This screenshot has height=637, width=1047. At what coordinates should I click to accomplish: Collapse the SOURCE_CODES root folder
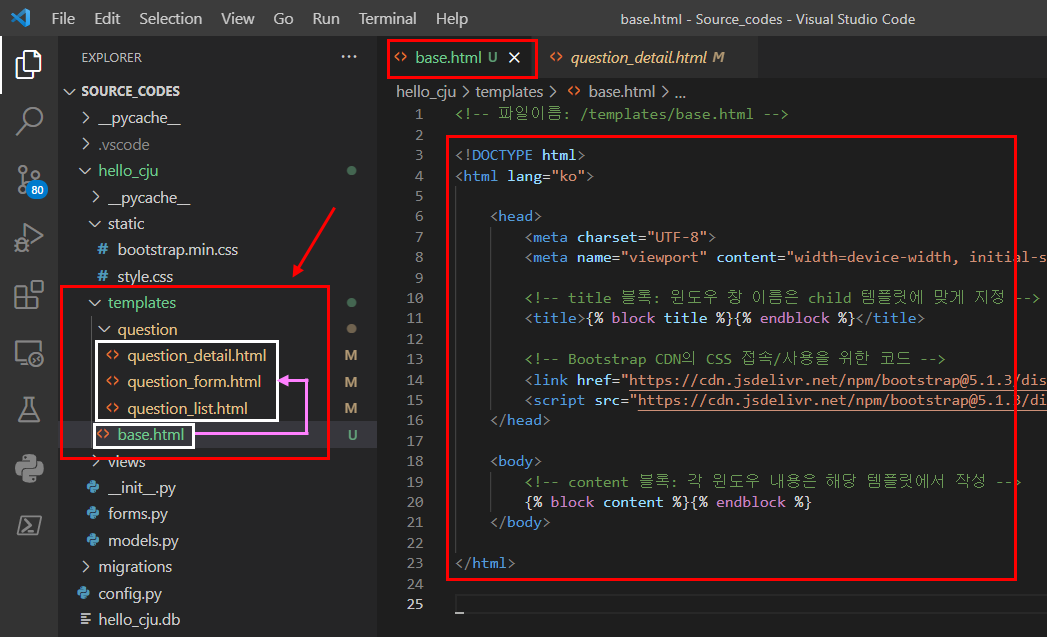click(x=69, y=91)
